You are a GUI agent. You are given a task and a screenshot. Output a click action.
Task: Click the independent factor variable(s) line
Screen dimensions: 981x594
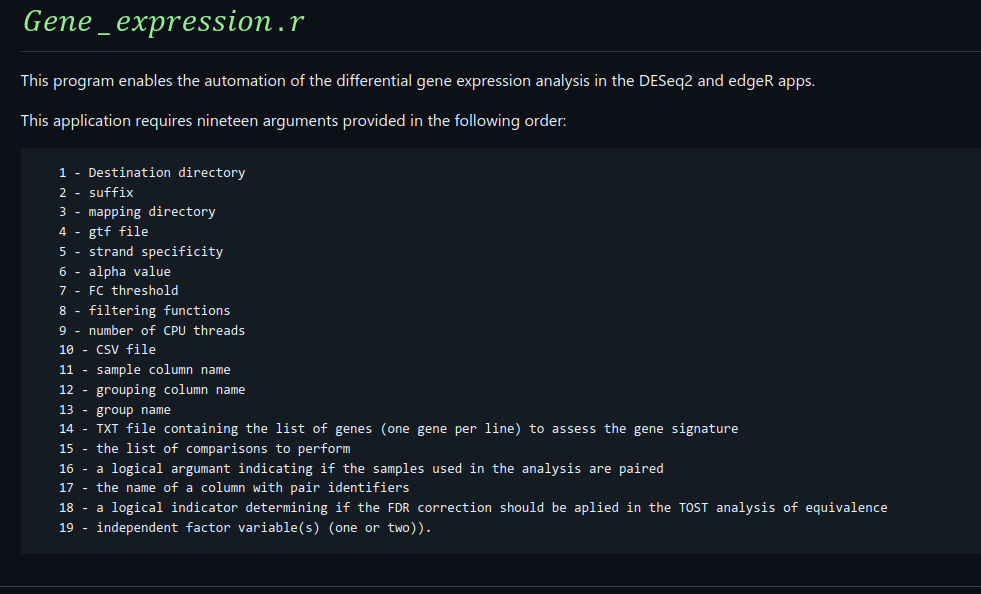tap(245, 527)
